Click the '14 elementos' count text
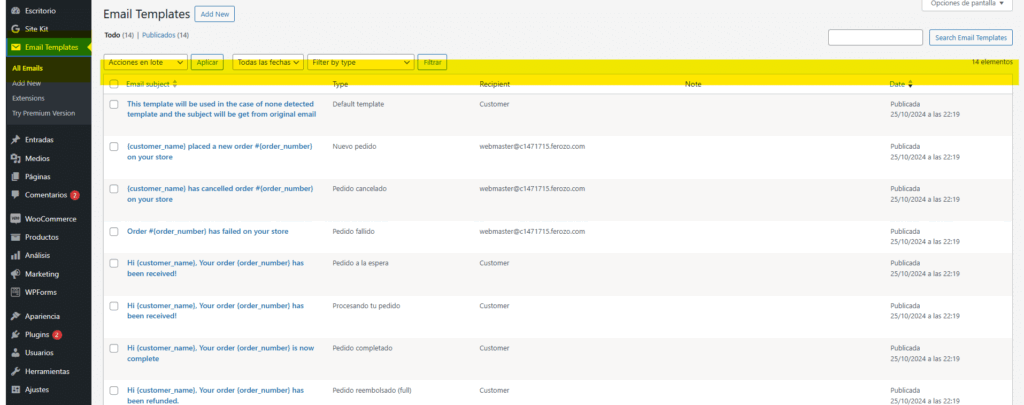Image resolution: width=1024 pixels, height=405 pixels. [993, 62]
